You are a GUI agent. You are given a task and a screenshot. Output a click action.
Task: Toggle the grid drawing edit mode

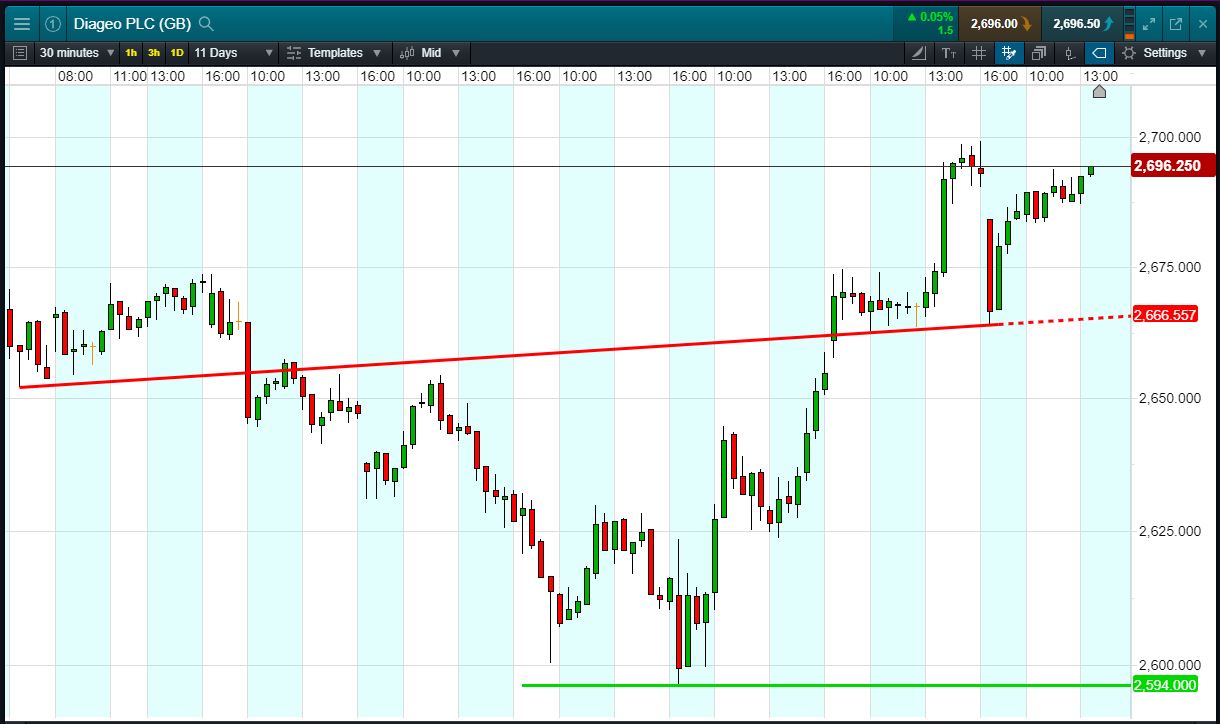(1009, 53)
